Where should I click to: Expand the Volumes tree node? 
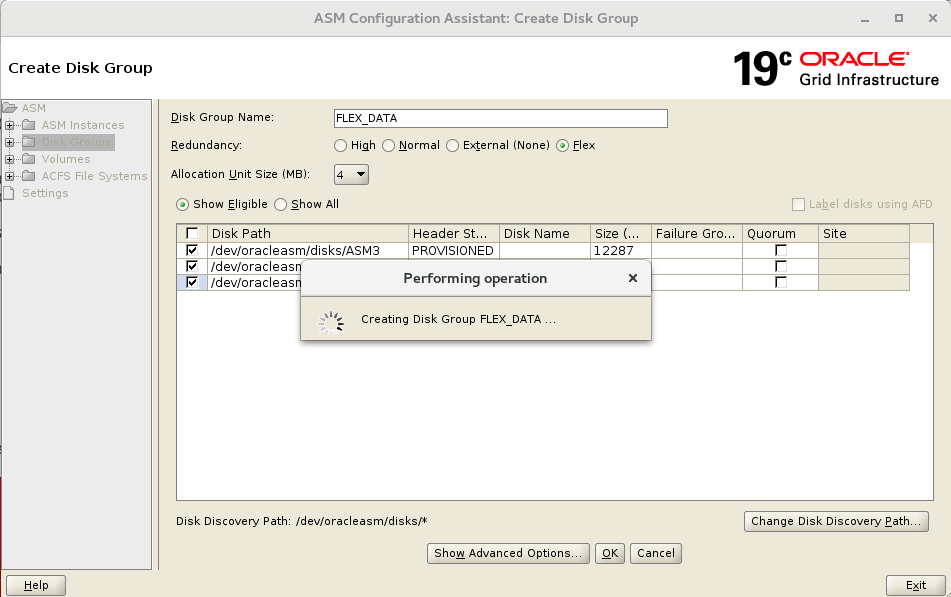click(x=9, y=160)
